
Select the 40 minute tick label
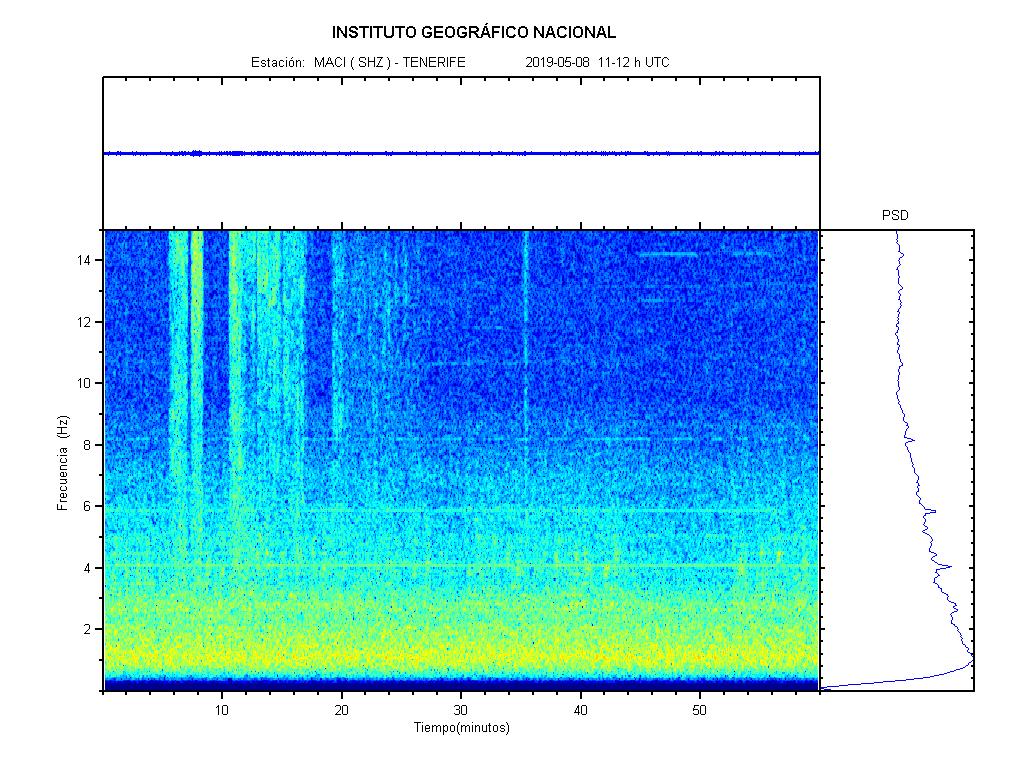(580, 710)
